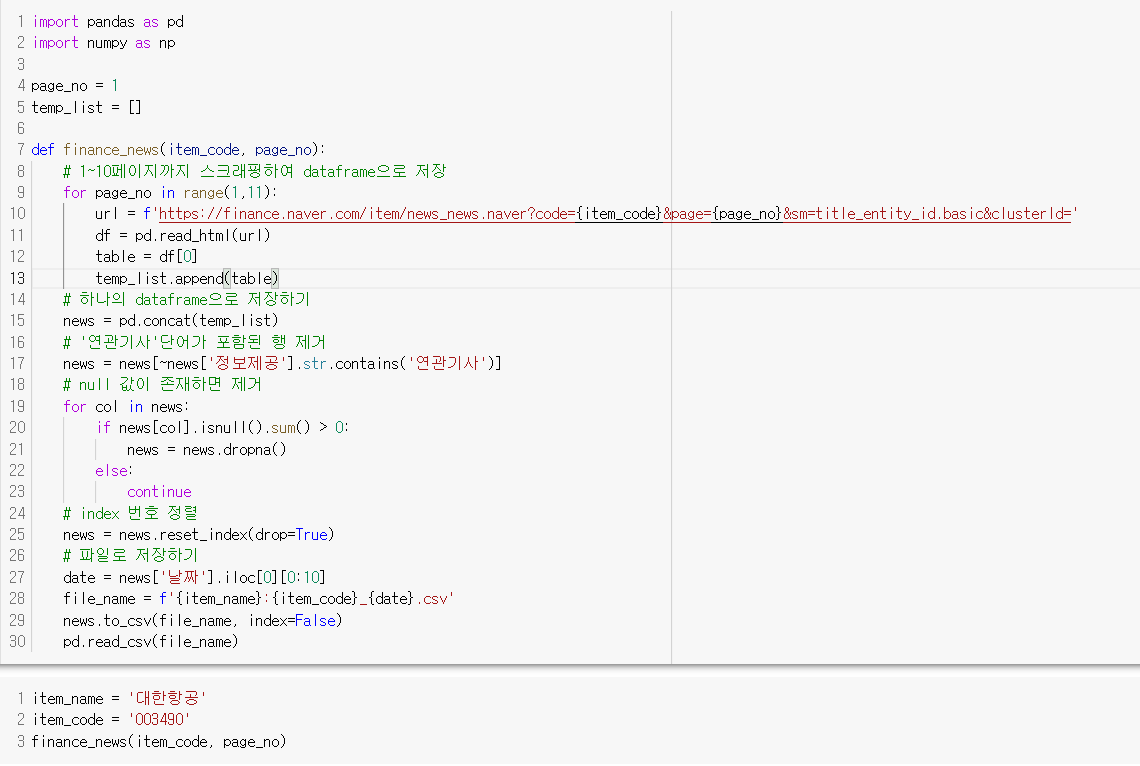Click 'table = df[0]' line

(x=146, y=257)
